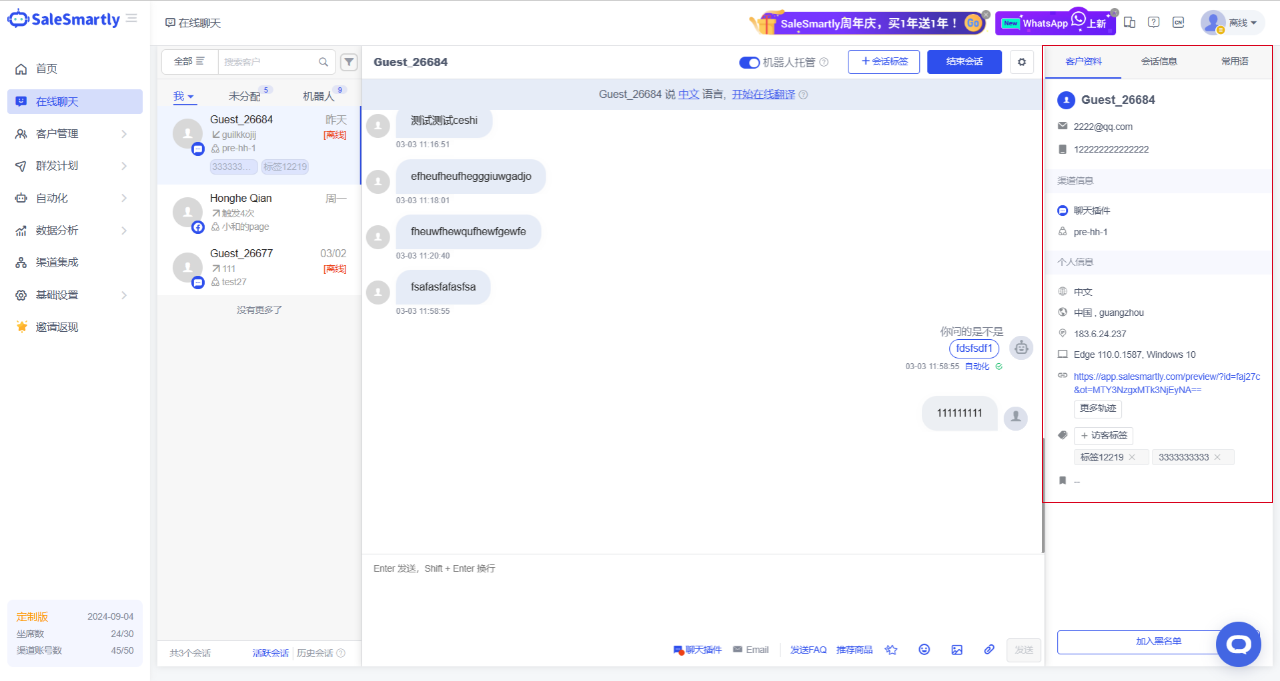Click the 开始在线翻译 link
Image resolution: width=1280 pixels, height=681 pixels.
click(762, 94)
